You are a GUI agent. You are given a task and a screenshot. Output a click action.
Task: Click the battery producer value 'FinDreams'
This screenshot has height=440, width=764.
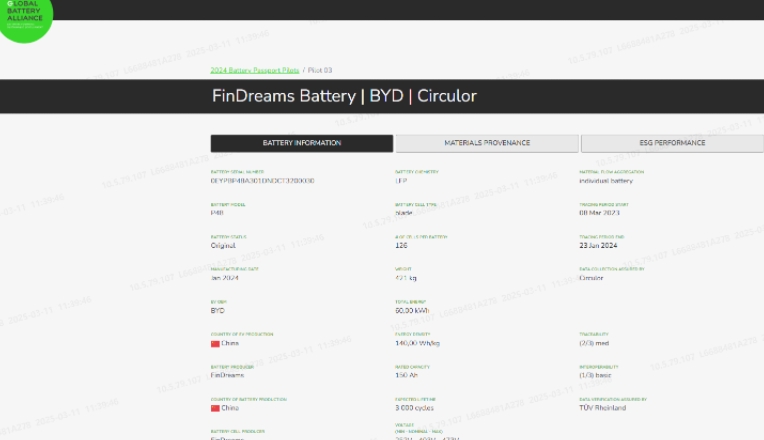click(227, 375)
